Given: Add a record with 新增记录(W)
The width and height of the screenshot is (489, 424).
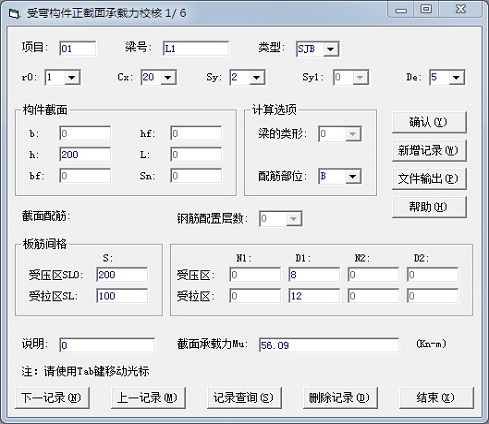Looking at the screenshot, I should coord(429,151).
